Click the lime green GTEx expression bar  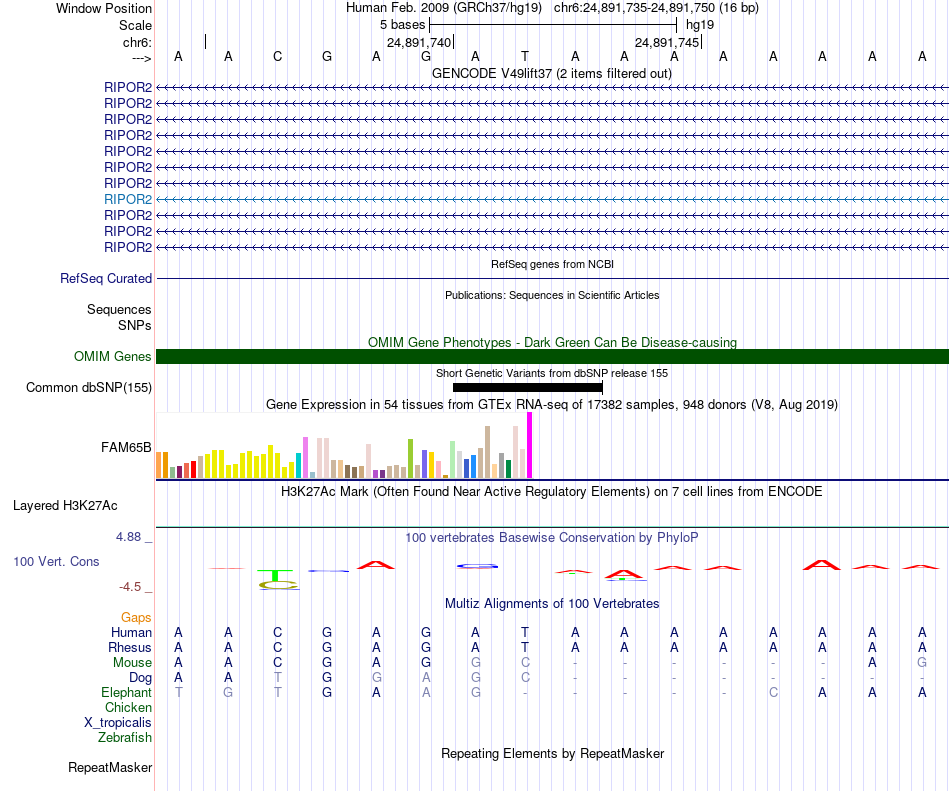pyautogui.click(x=410, y=458)
